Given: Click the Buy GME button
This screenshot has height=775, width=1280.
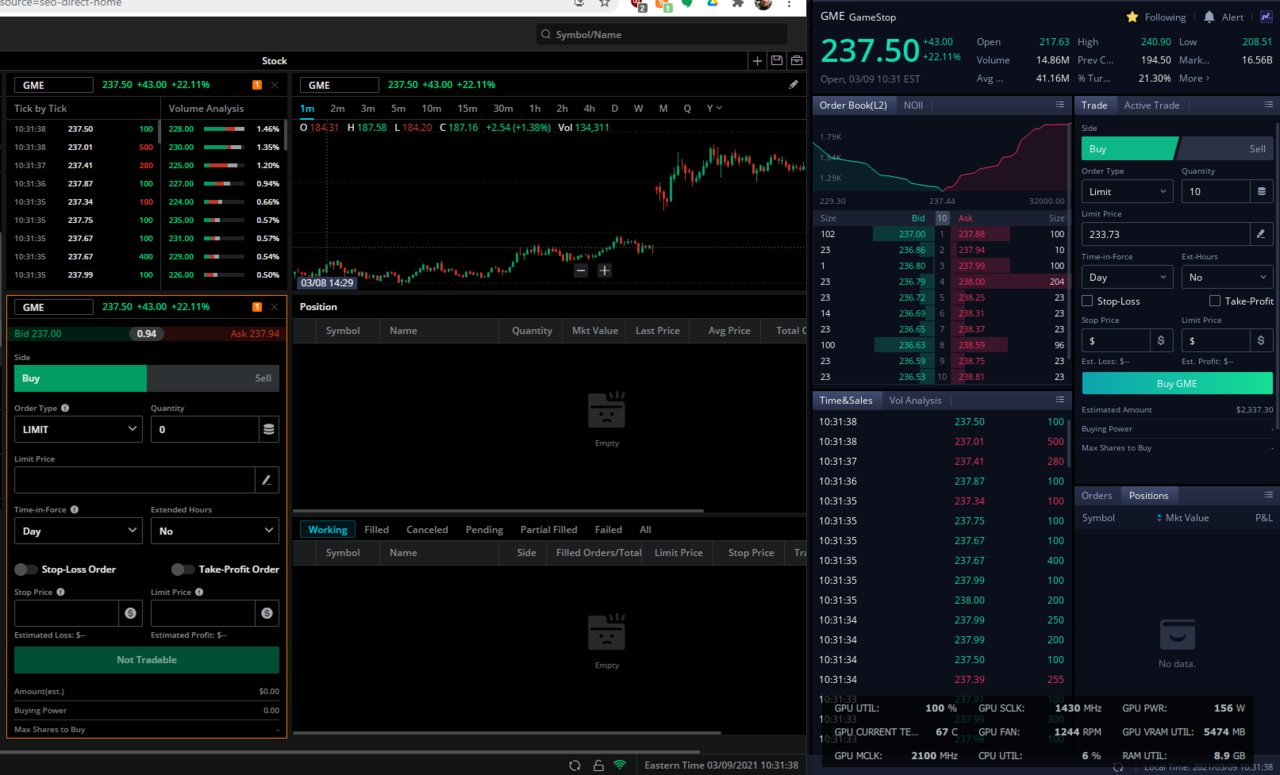Looking at the screenshot, I should 1177,383.
